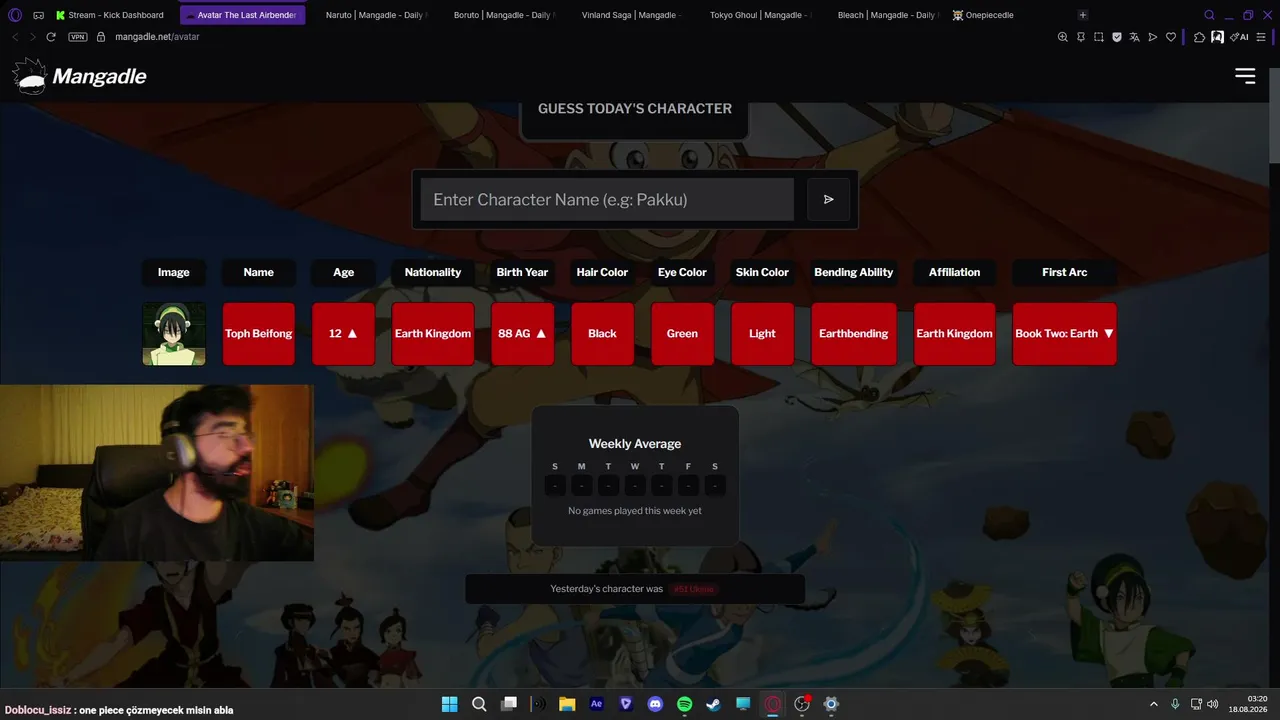Screen dimensions: 1280x720
Task: Click the Mangadle logo
Action: coord(80,76)
